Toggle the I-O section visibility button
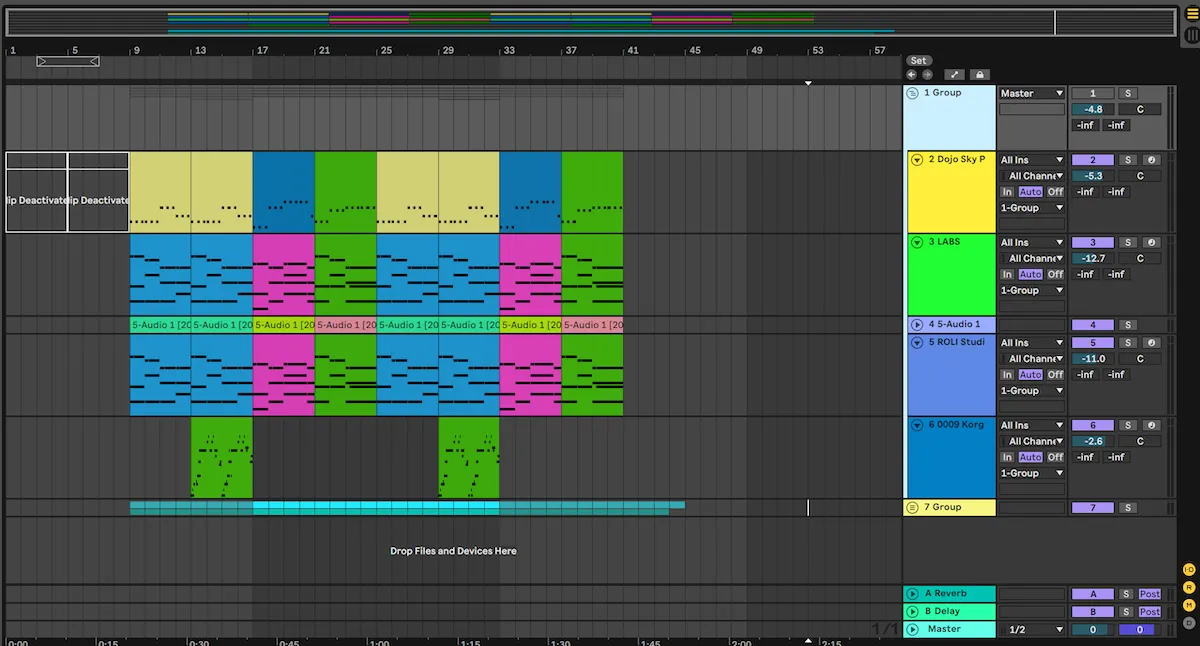The image size is (1200, 646). 1189,569
